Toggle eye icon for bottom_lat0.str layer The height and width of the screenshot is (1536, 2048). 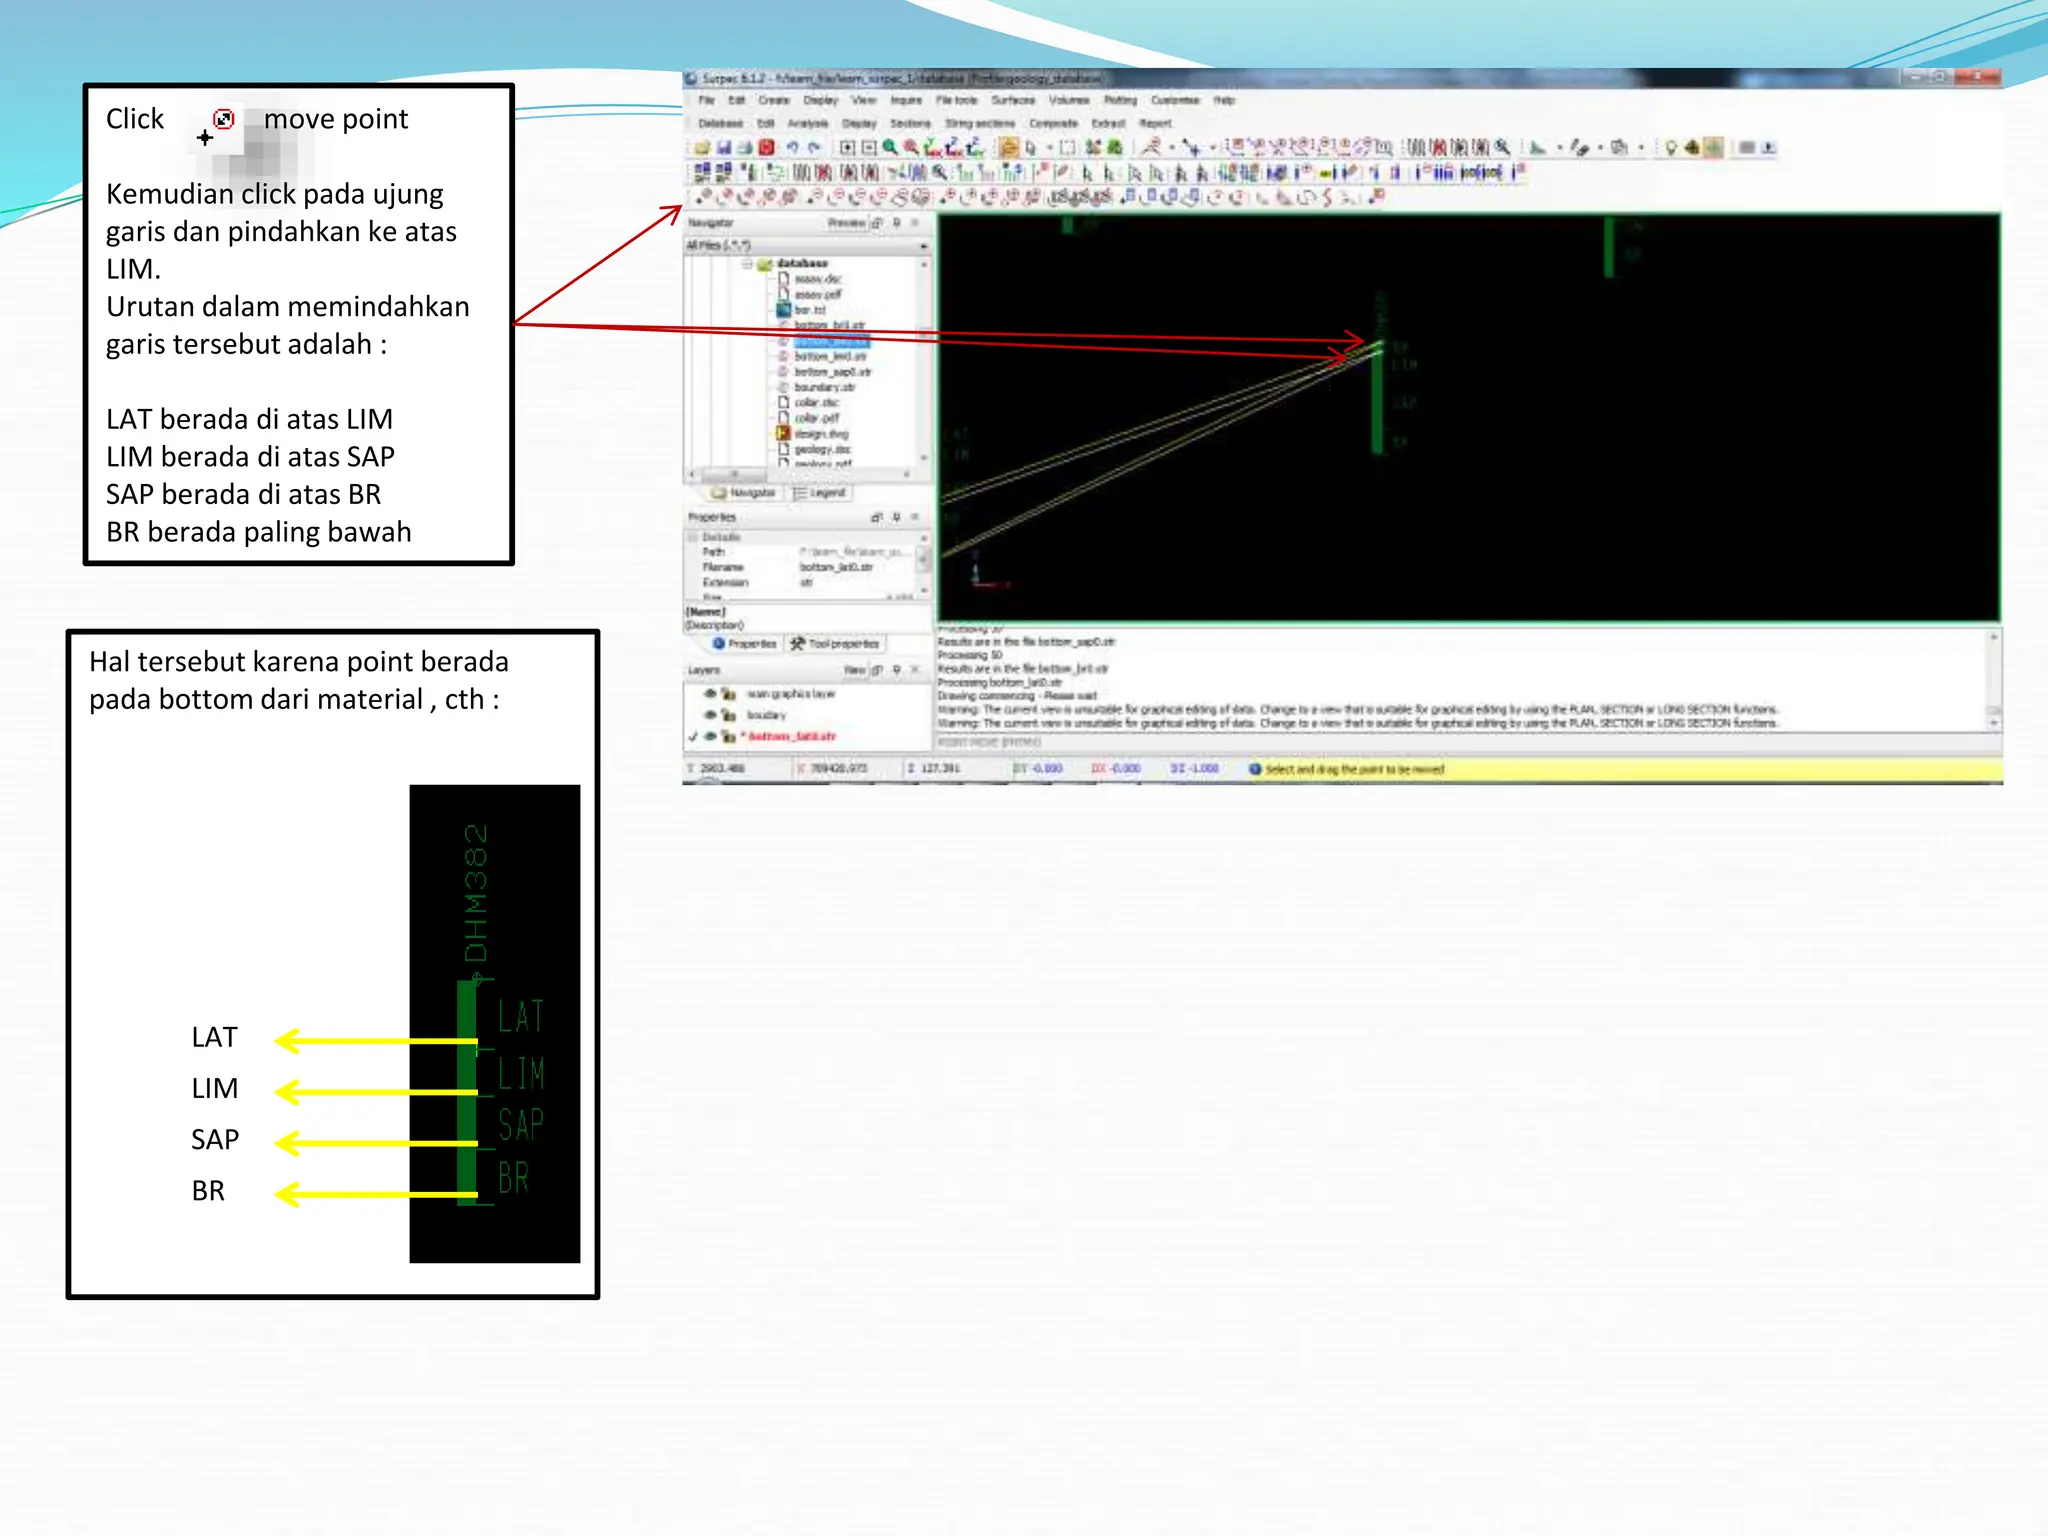coord(710,737)
